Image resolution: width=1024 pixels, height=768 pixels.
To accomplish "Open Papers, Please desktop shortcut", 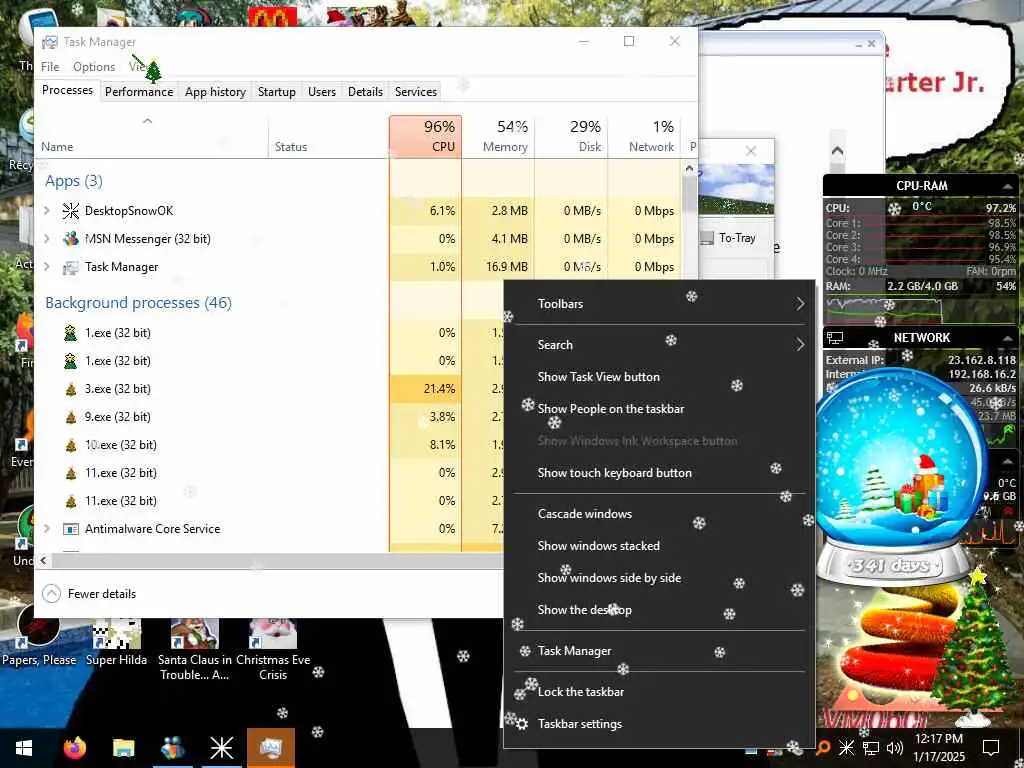I will [x=39, y=636].
